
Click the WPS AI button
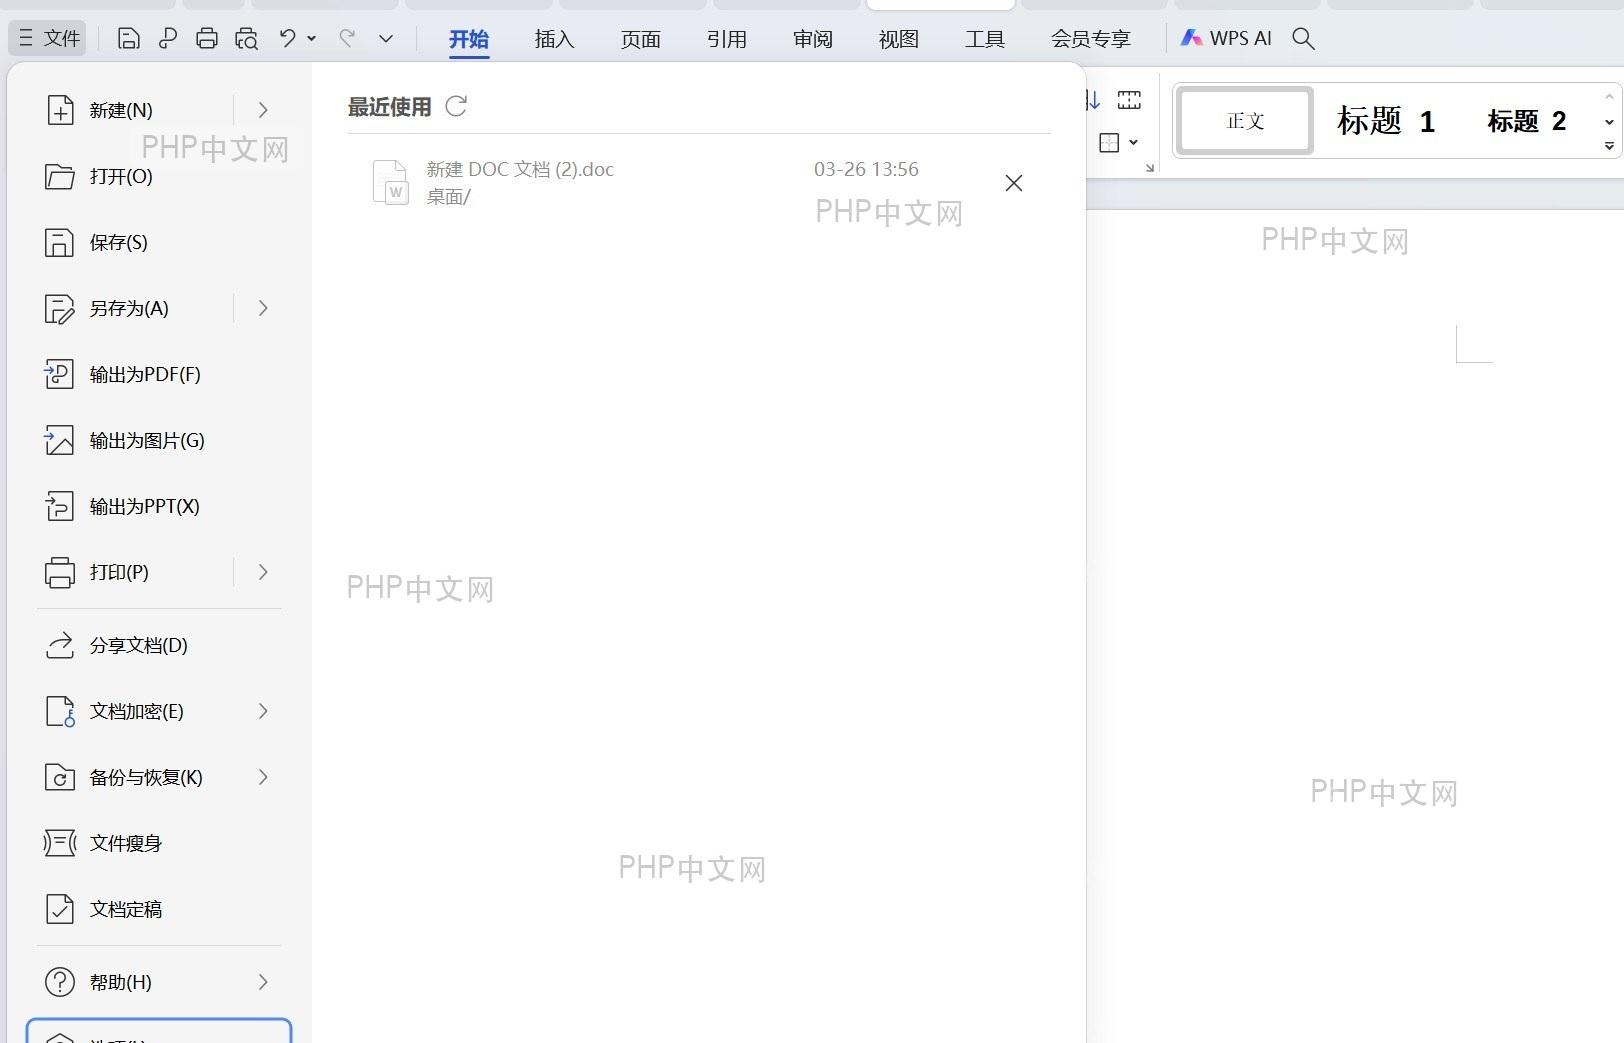coord(1226,38)
